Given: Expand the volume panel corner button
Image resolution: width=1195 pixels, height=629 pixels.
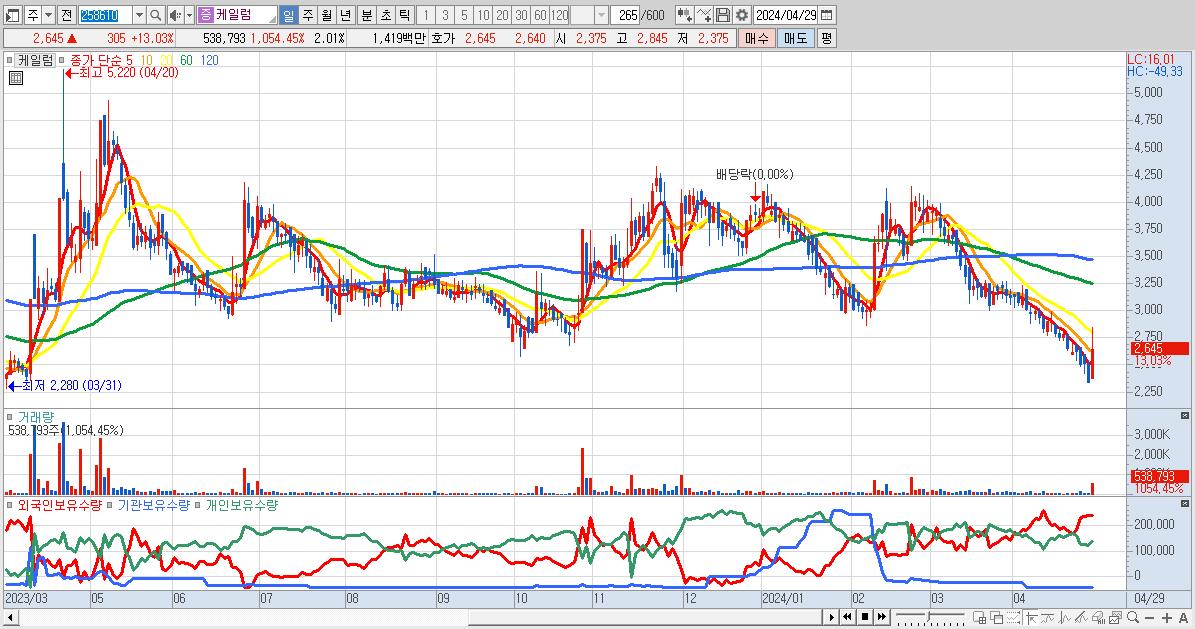Looking at the screenshot, I should [1184, 416].
